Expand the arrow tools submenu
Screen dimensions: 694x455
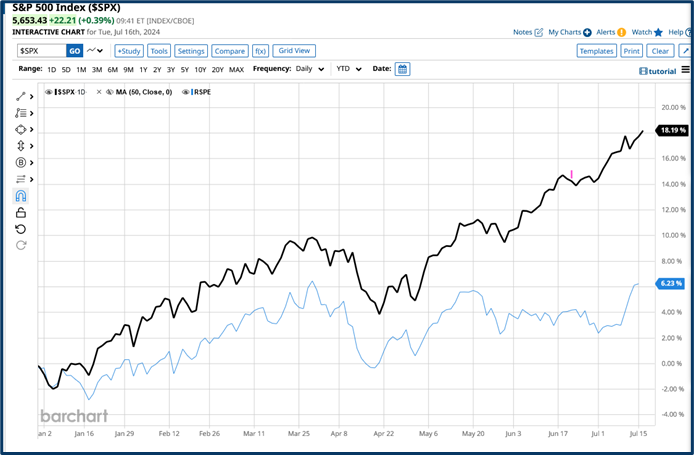tap(31, 146)
